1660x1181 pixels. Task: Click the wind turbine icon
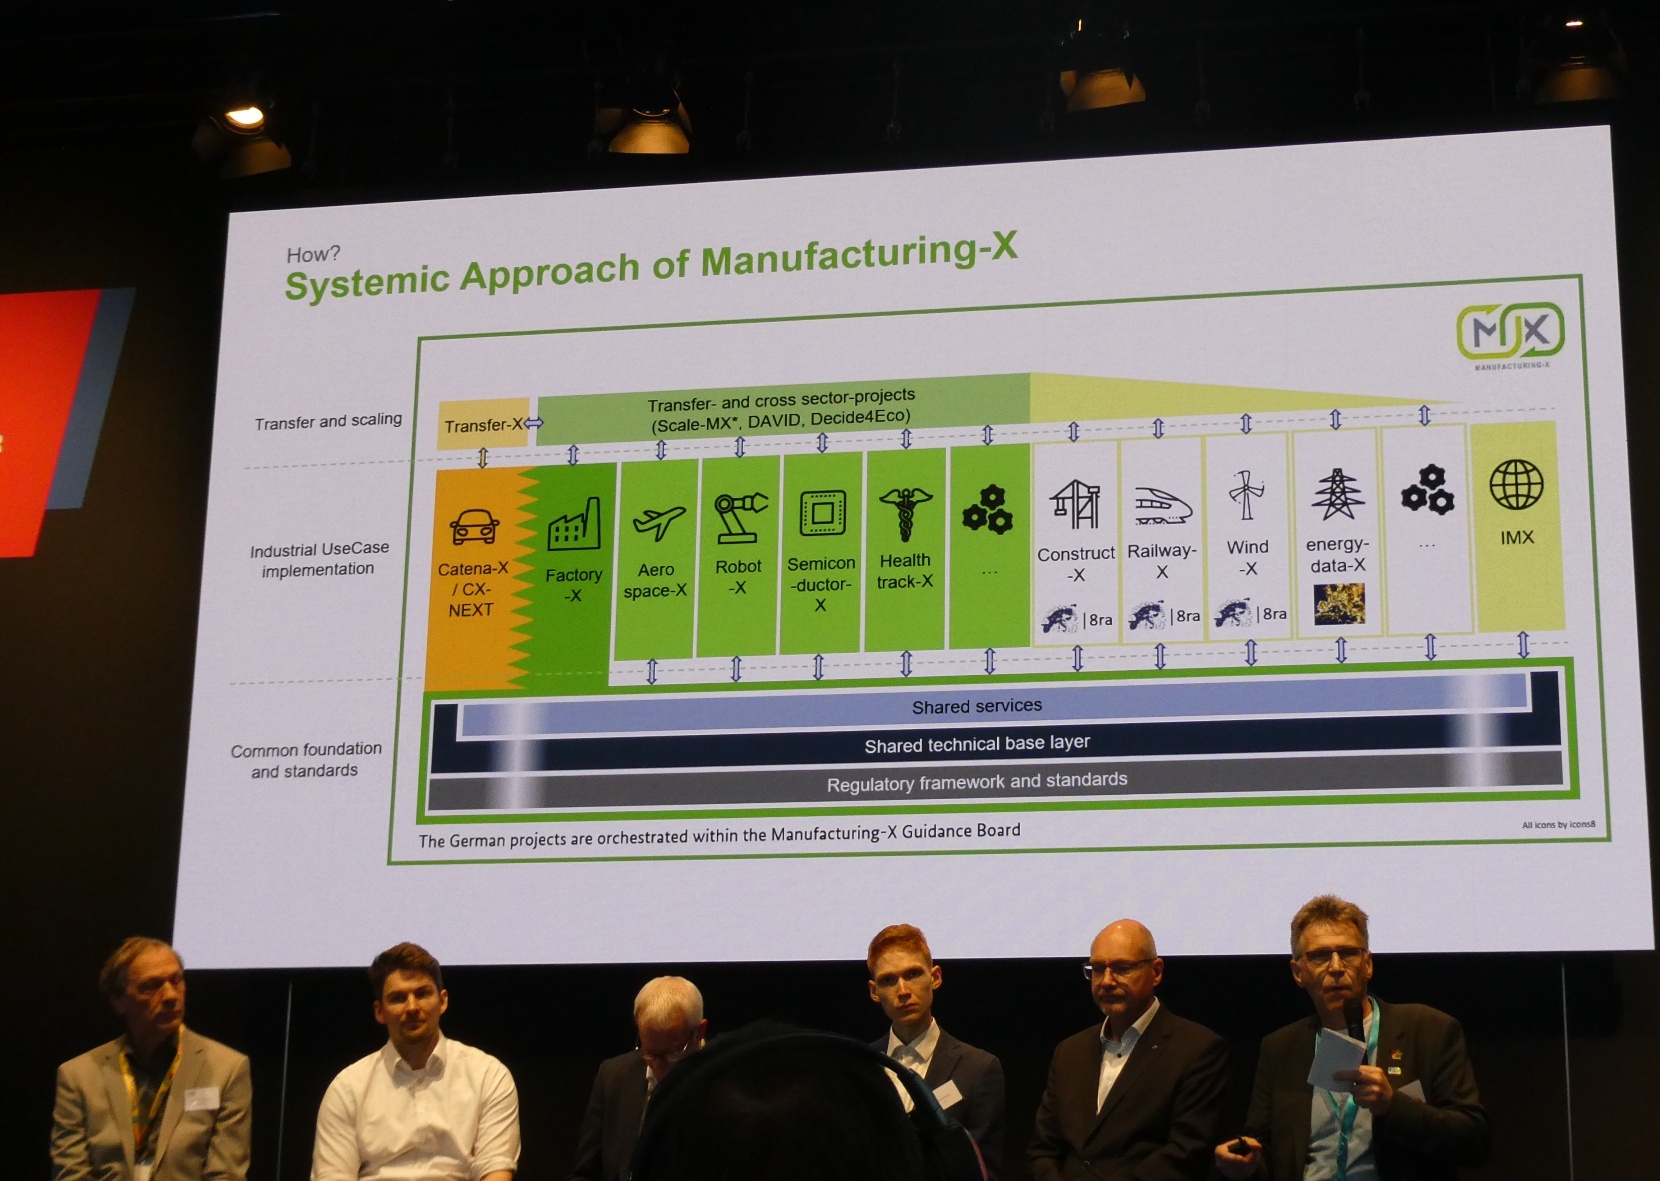[1246, 495]
